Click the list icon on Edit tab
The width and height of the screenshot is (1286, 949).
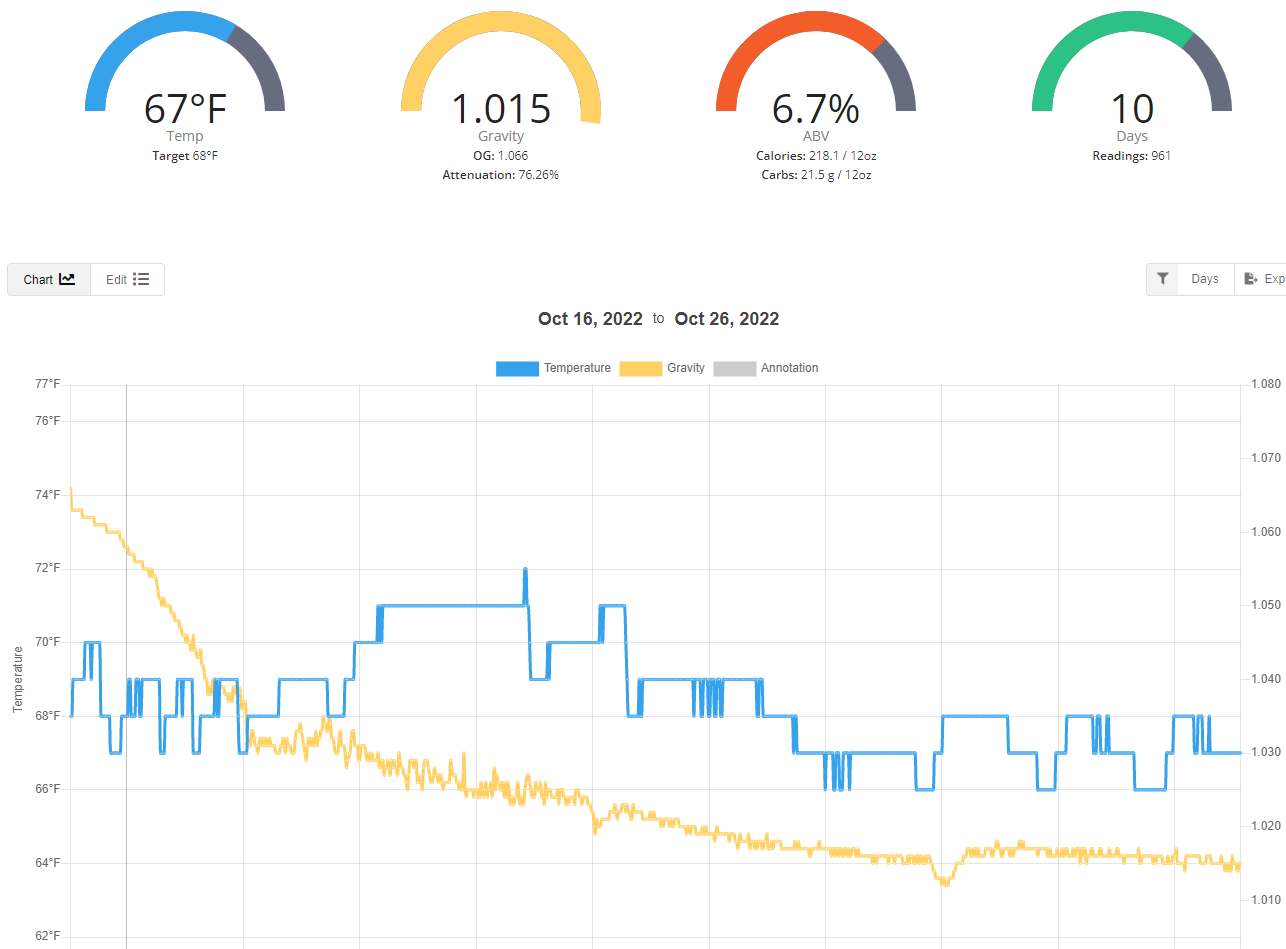pyautogui.click(x=141, y=280)
